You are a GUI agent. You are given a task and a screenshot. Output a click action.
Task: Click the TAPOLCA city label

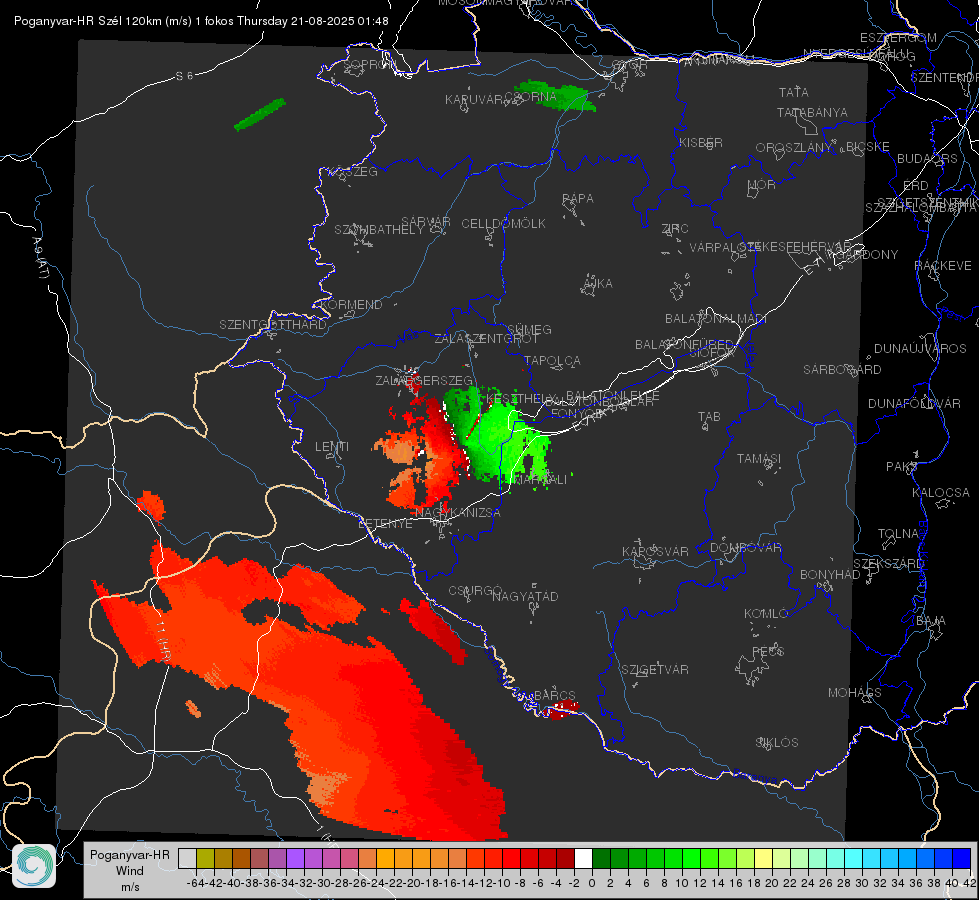pyautogui.click(x=552, y=361)
